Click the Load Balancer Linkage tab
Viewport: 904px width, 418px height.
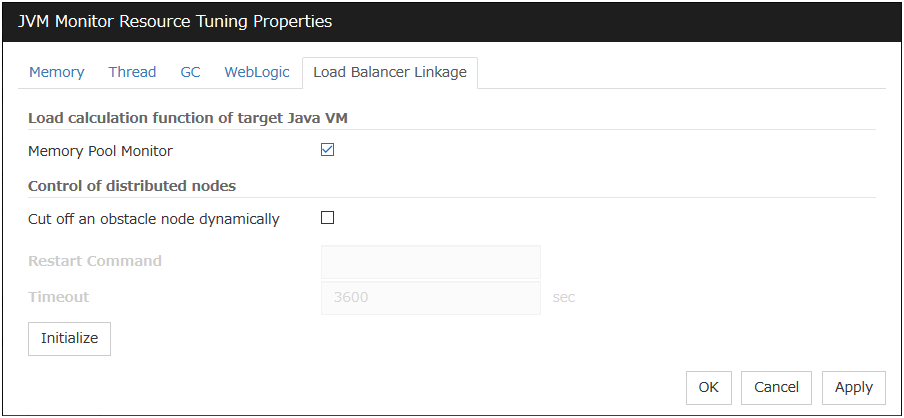point(389,72)
